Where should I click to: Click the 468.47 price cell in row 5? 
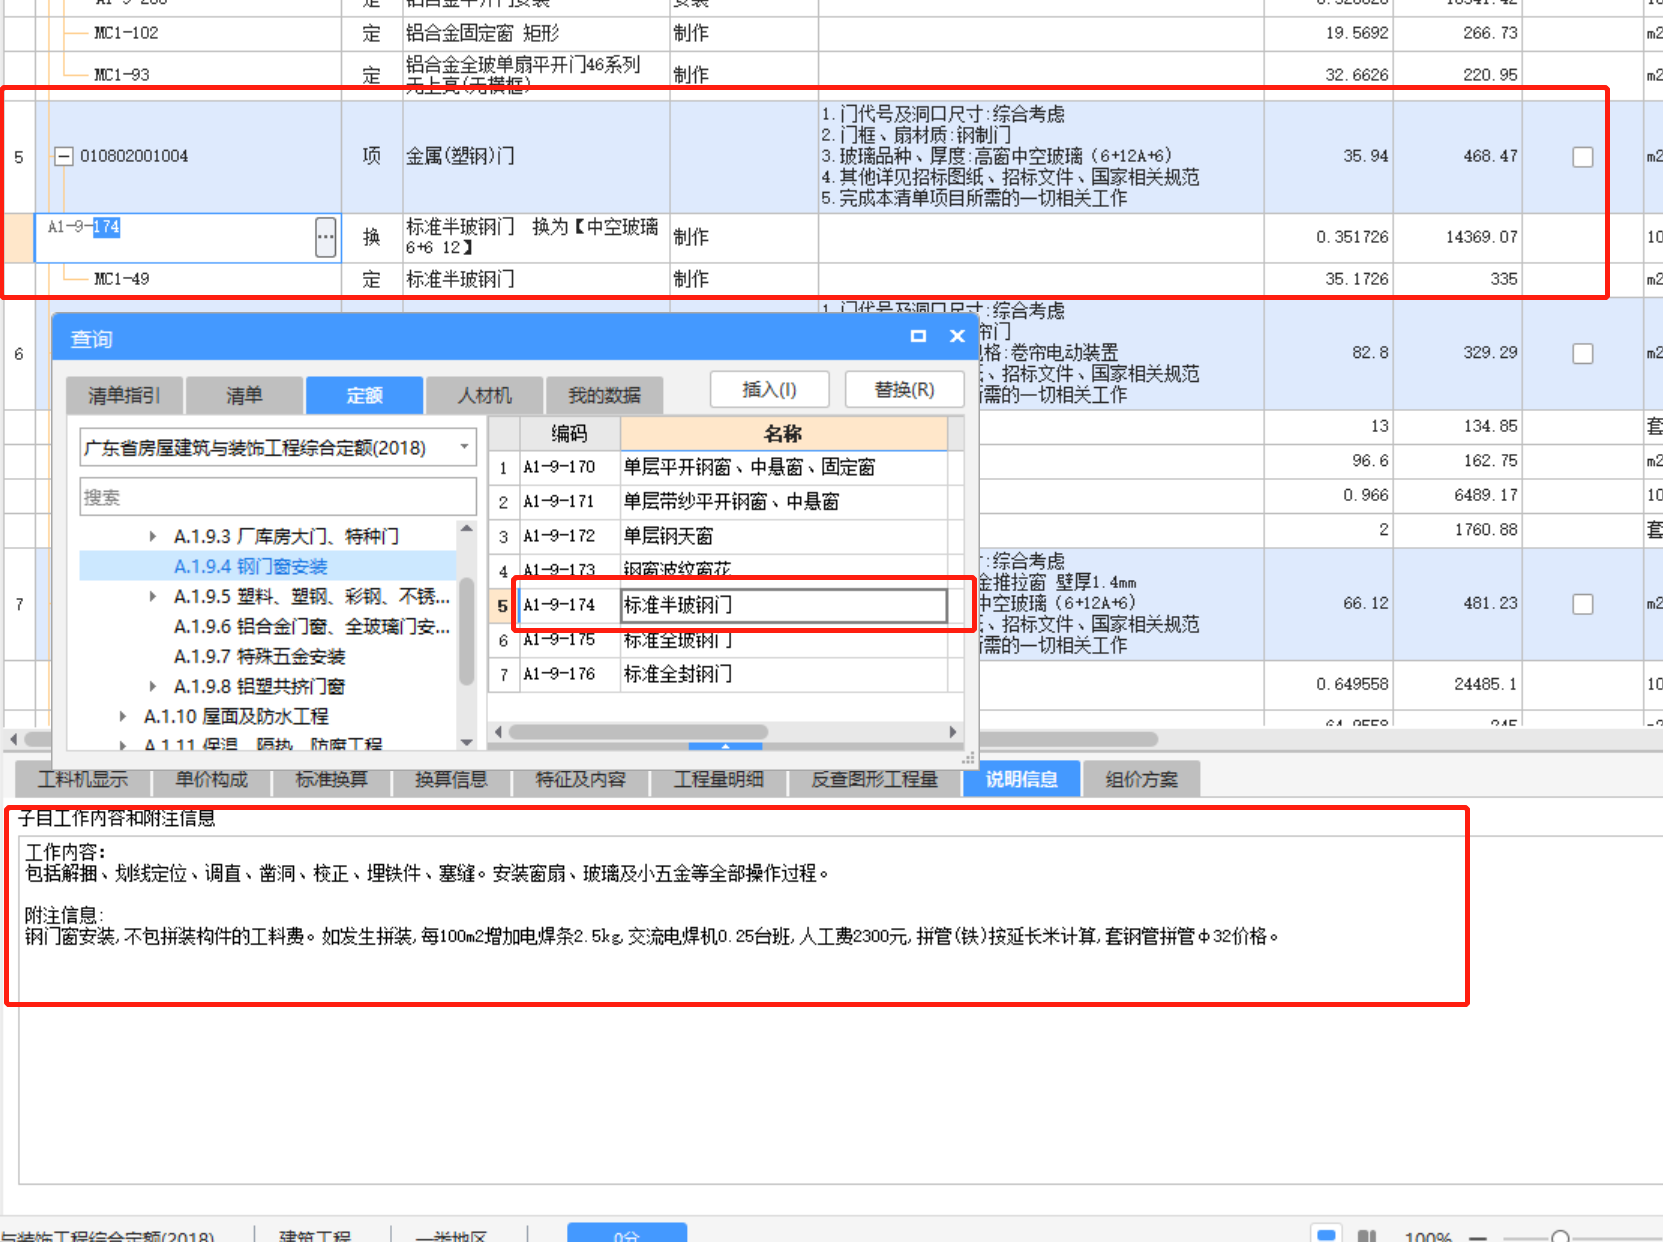point(1457,156)
